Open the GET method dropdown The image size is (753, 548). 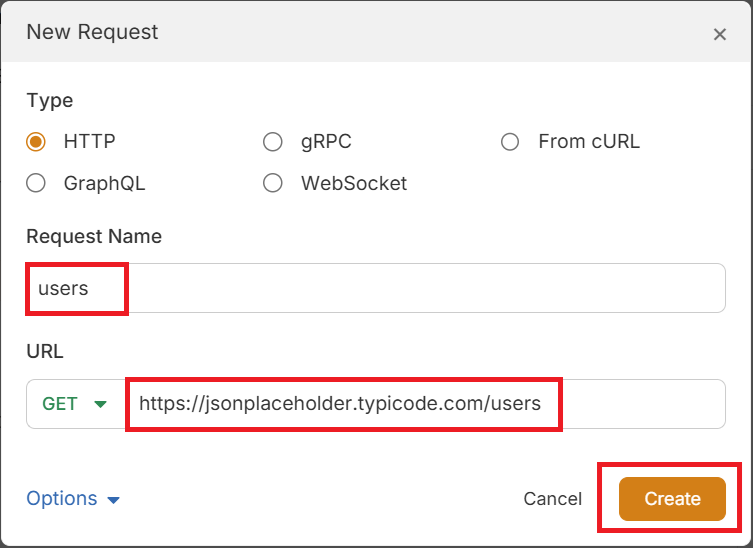74,404
